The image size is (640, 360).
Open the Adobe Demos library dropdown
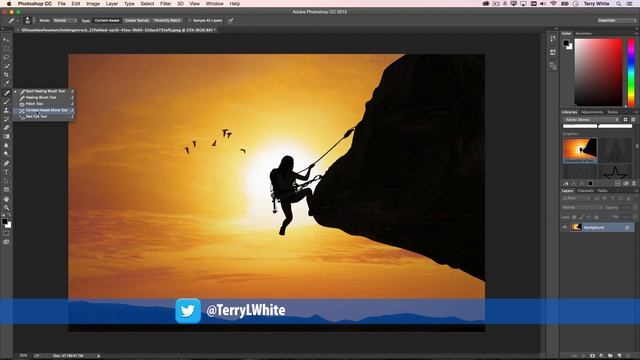coord(591,120)
